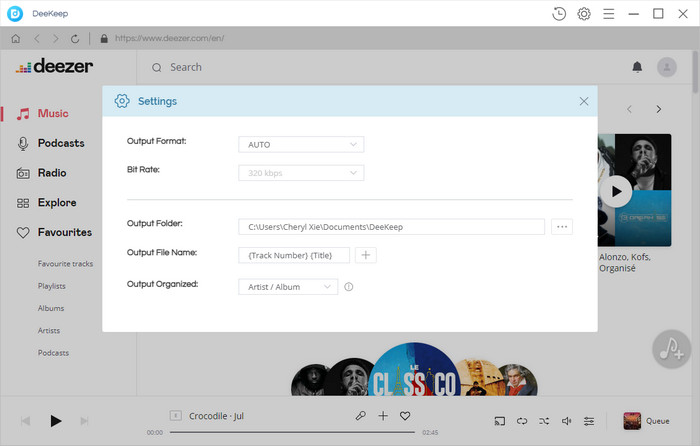Open the user profile avatar
Screen dimensions: 700x446
[x=667, y=67]
